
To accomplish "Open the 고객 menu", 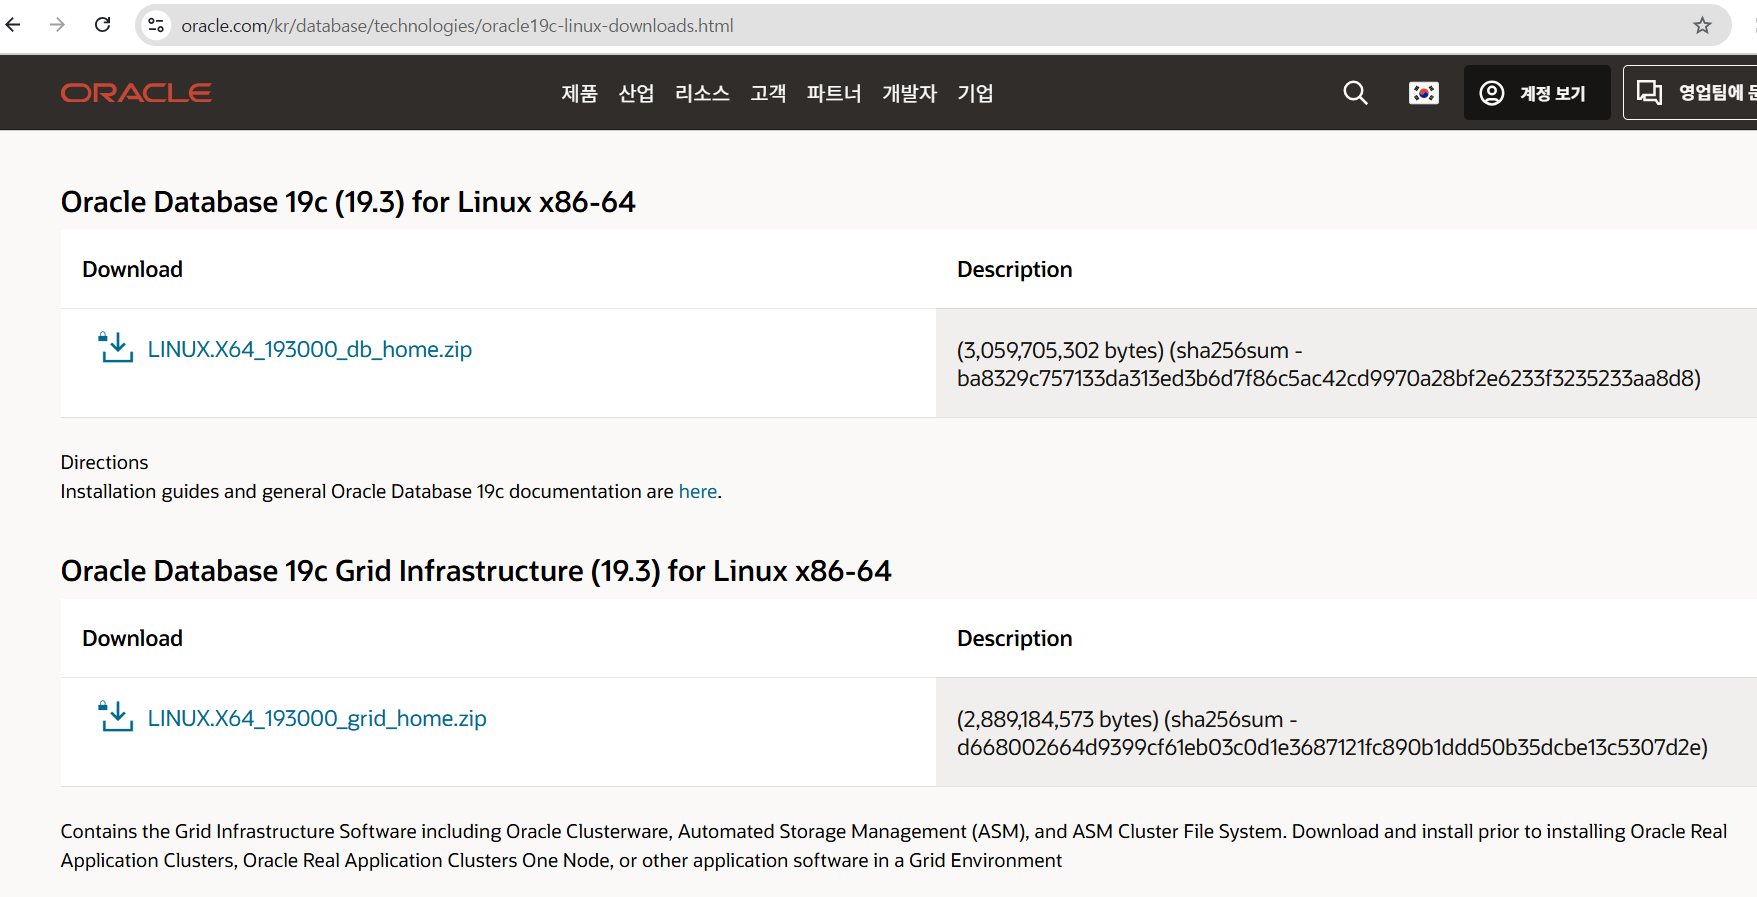I will point(768,93).
